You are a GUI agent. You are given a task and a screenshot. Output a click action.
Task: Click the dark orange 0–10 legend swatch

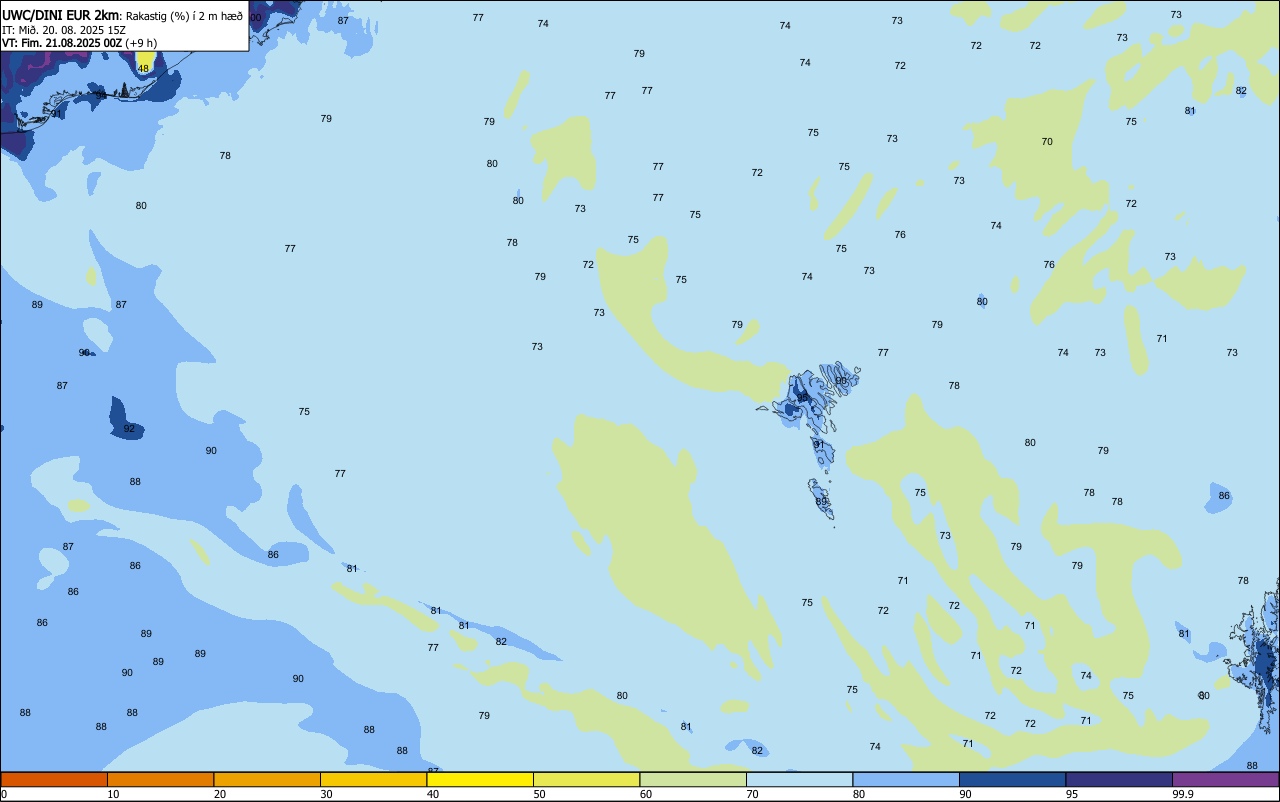point(54,779)
